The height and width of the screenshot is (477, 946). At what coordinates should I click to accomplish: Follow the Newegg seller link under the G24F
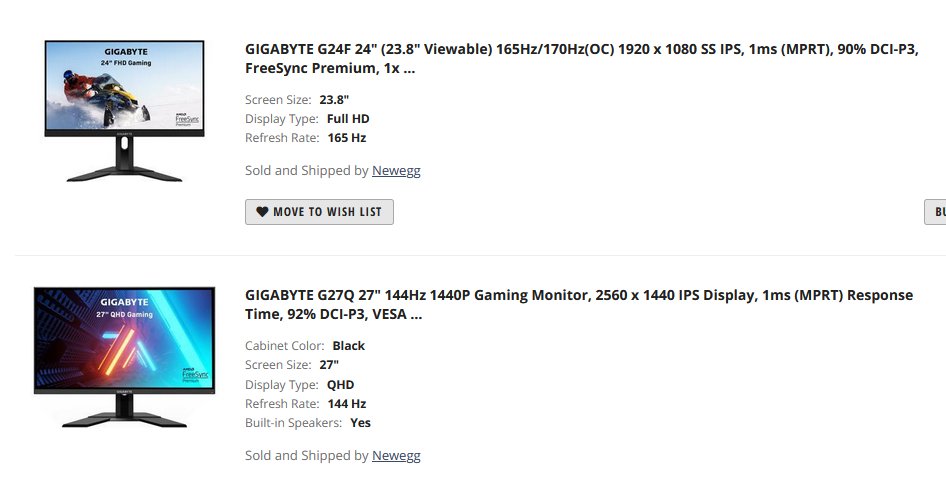[x=396, y=171]
